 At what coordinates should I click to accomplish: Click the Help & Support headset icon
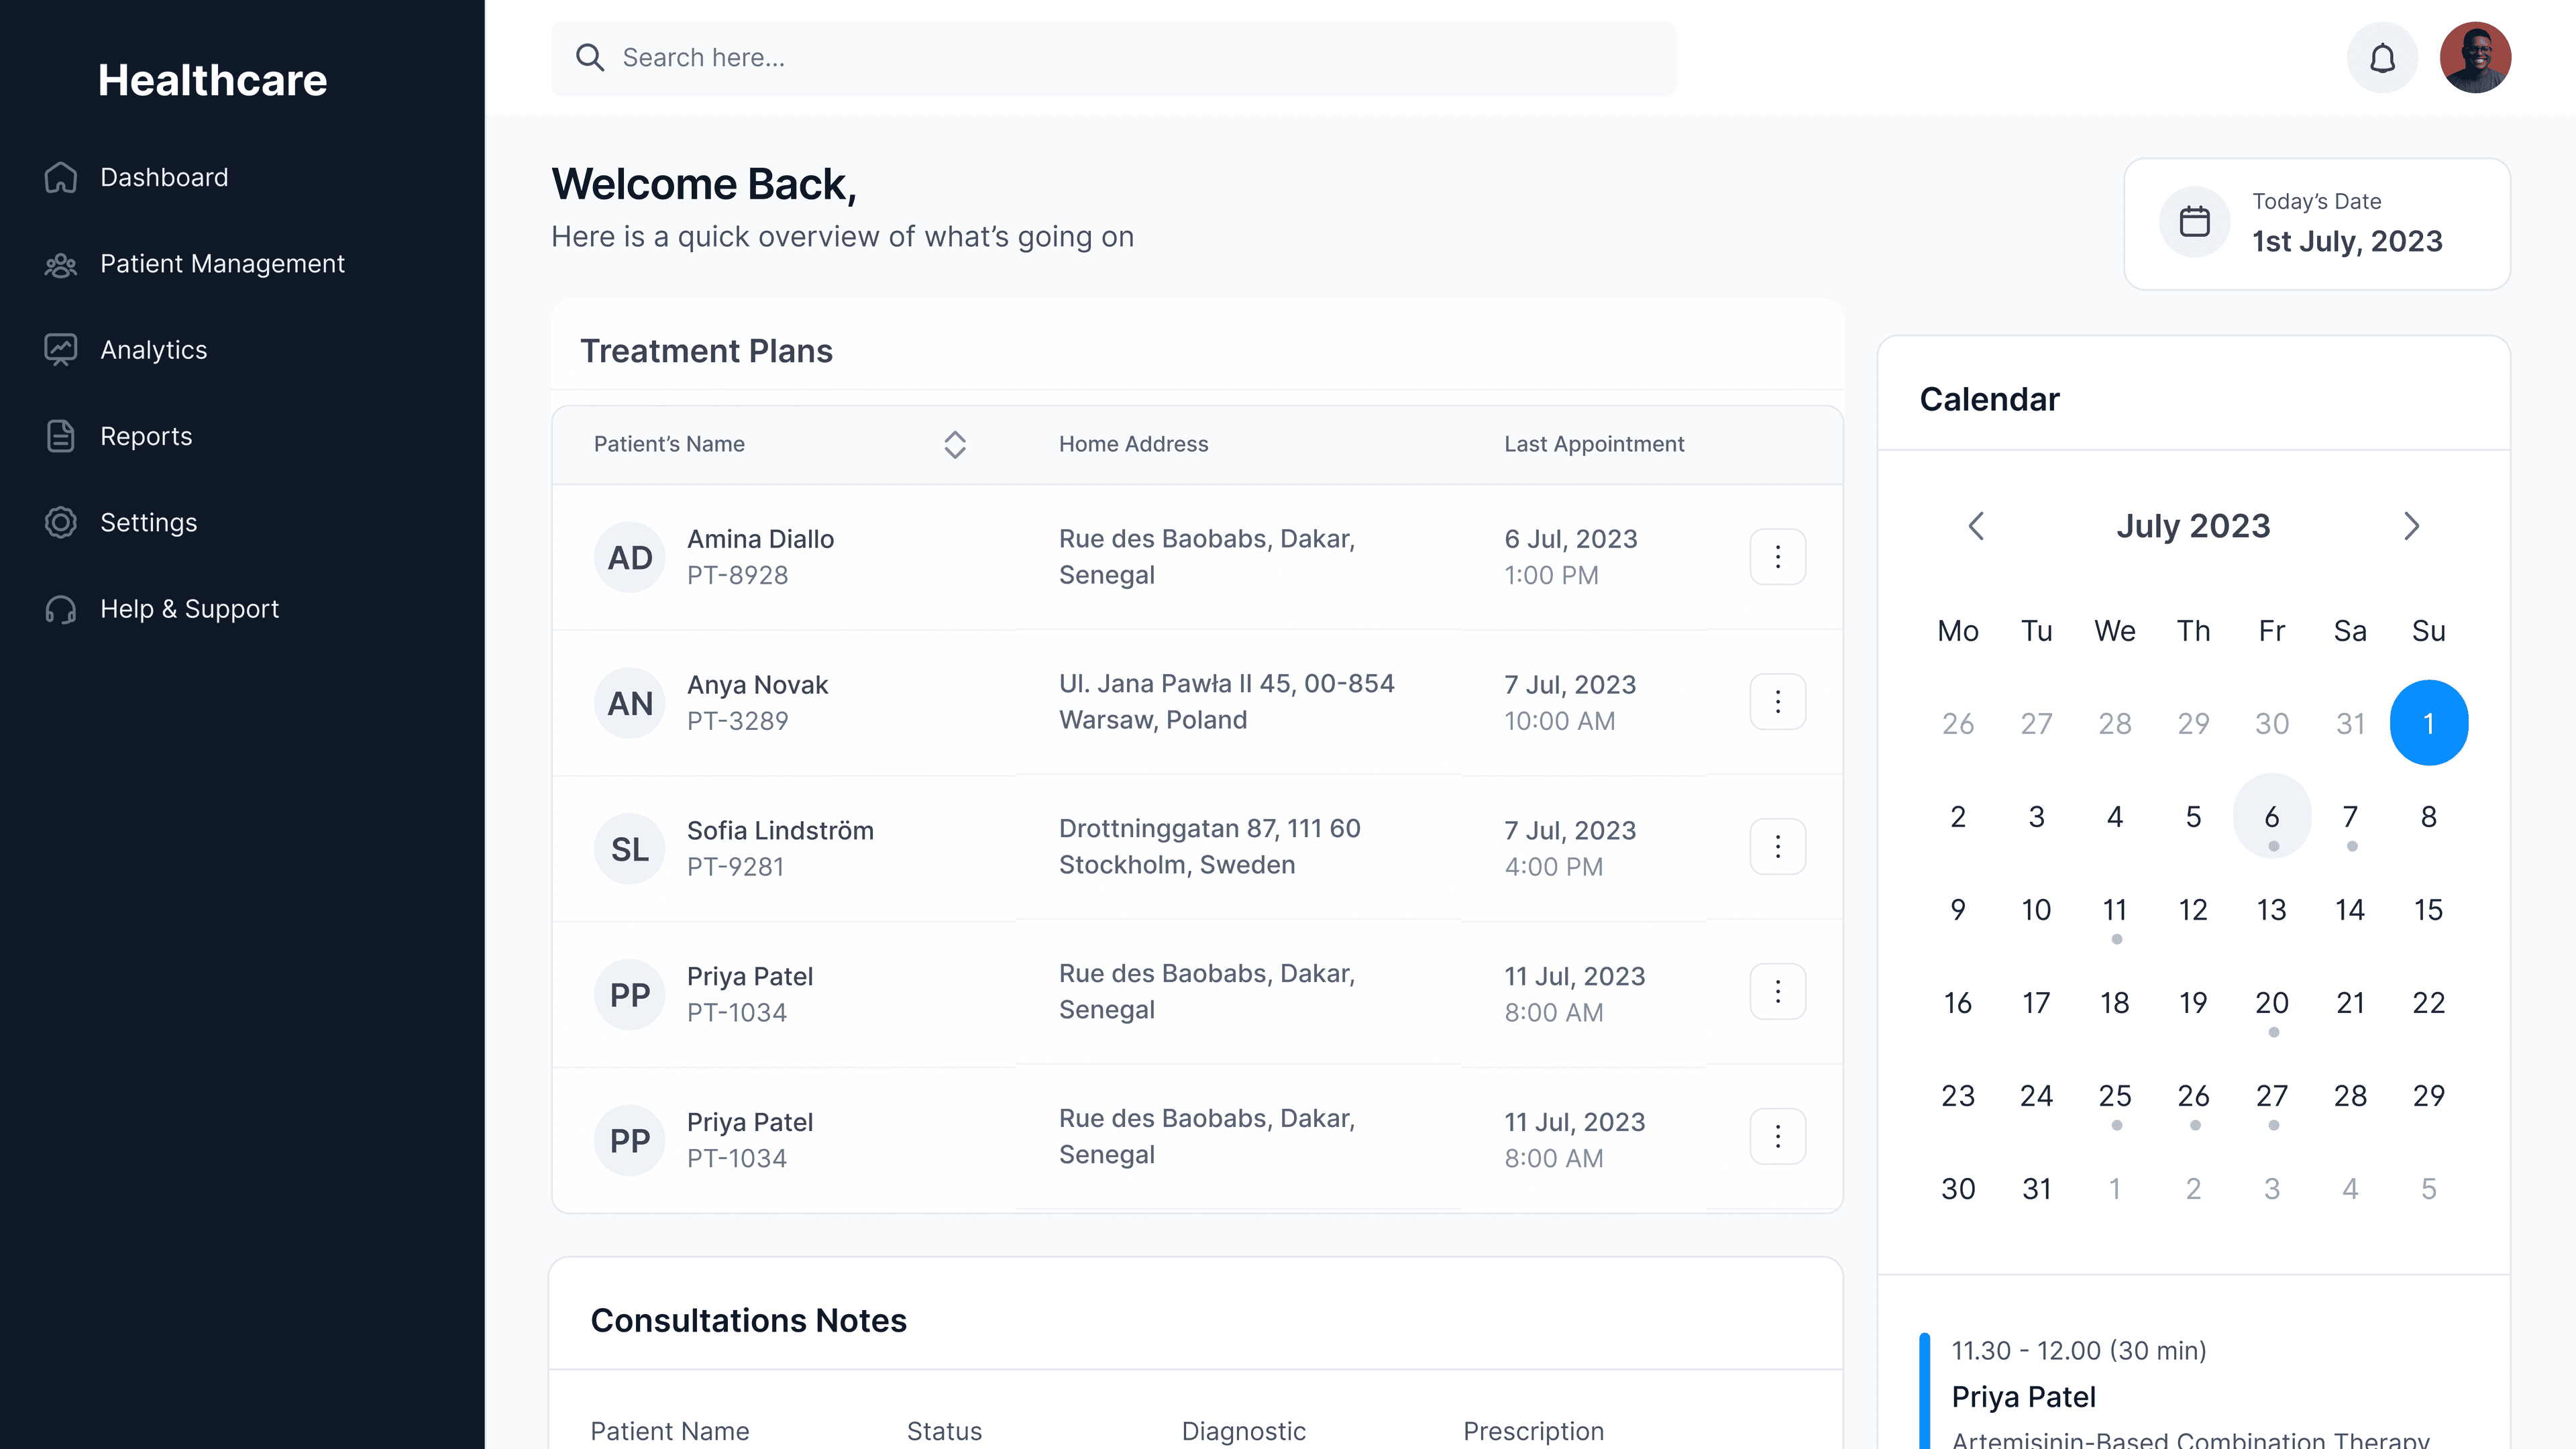61,609
